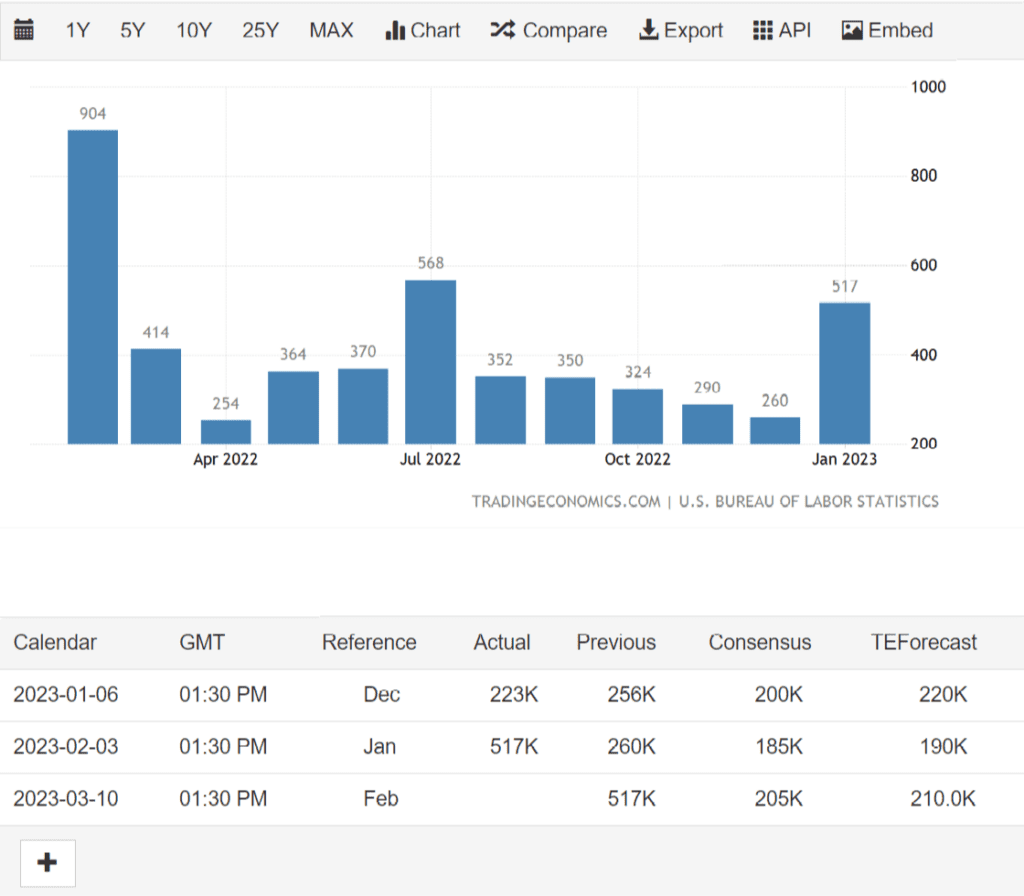Image resolution: width=1024 pixels, height=896 pixels.
Task: Click the 517K previous value in Feb row
Action: (632, 799)
